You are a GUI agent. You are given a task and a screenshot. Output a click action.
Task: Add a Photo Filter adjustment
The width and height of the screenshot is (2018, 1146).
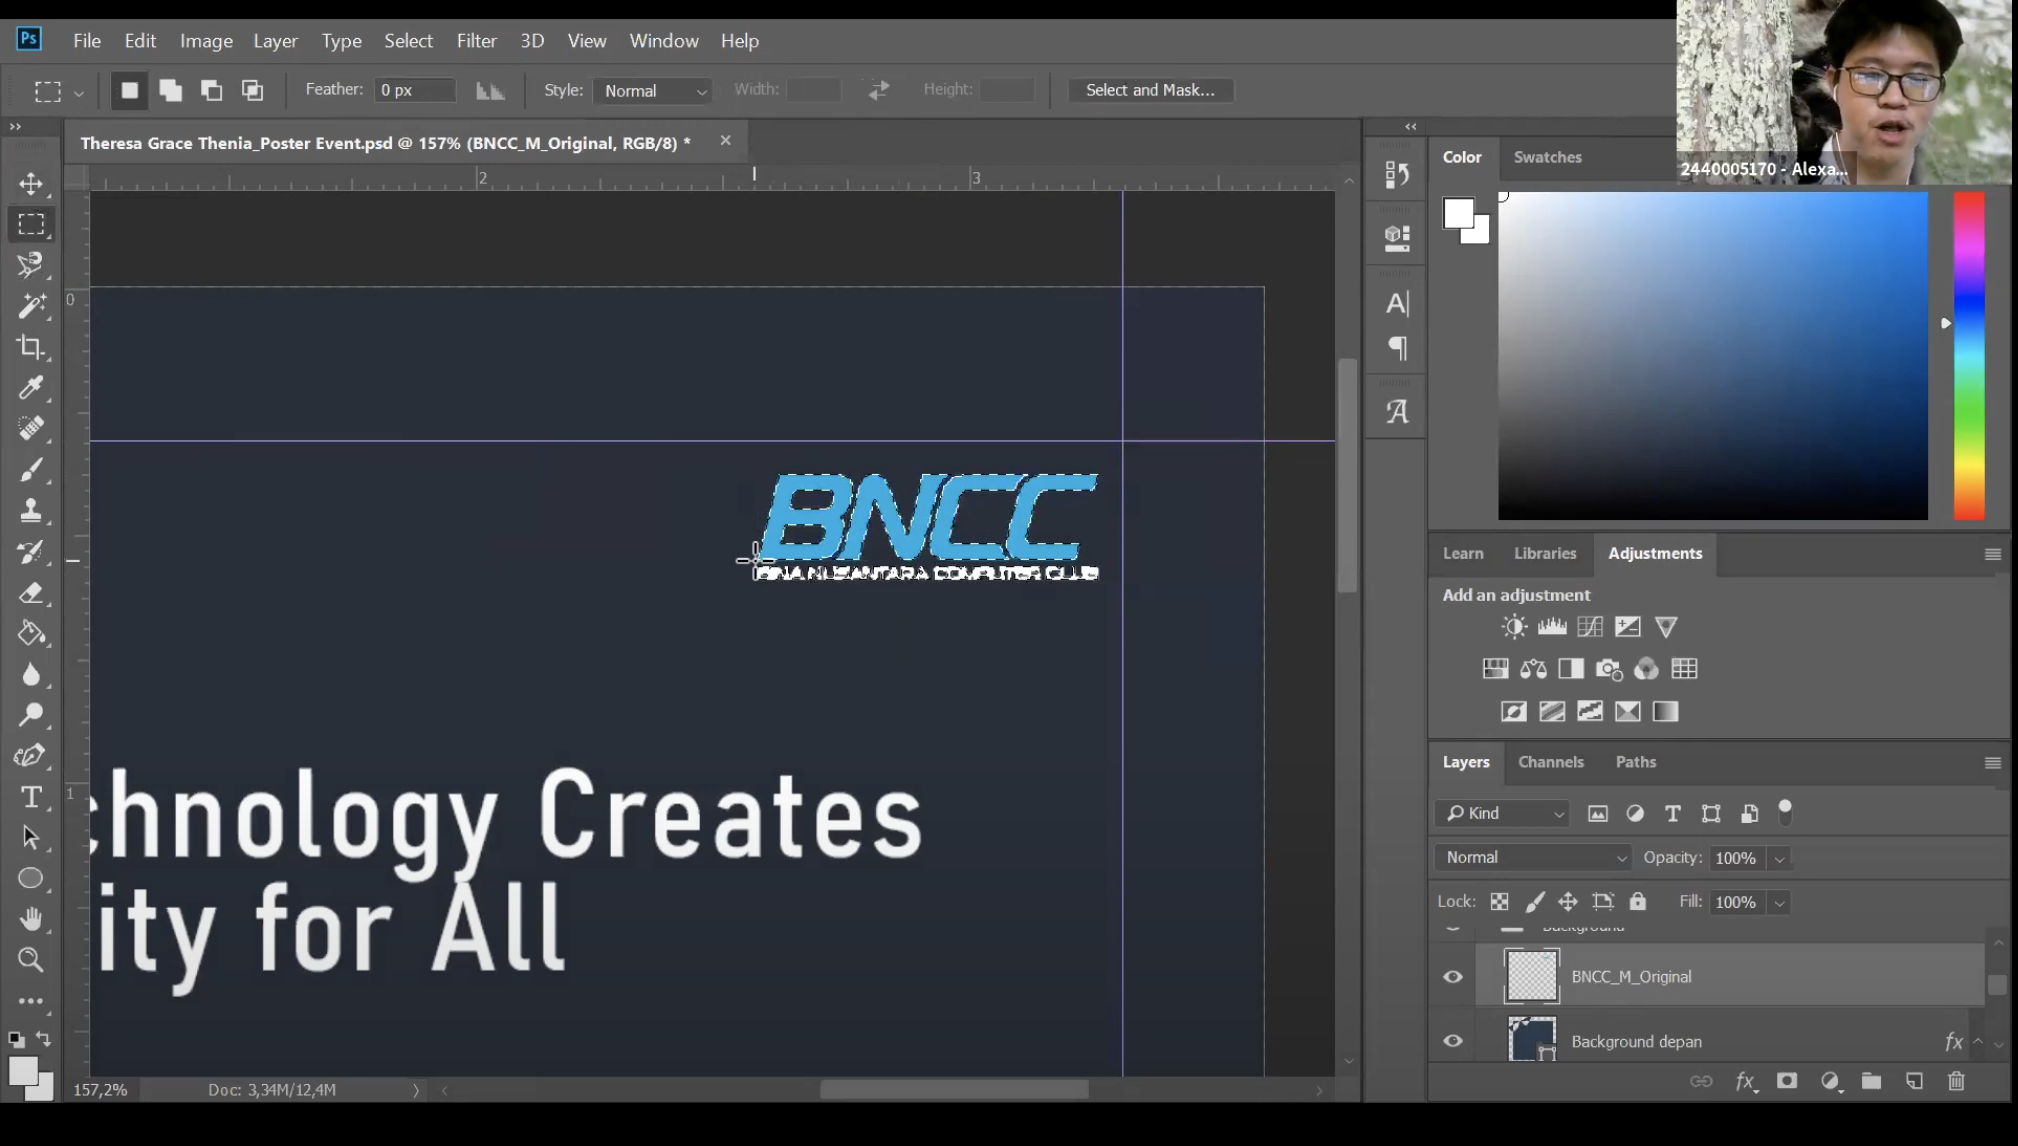[x=1609, y=668]
